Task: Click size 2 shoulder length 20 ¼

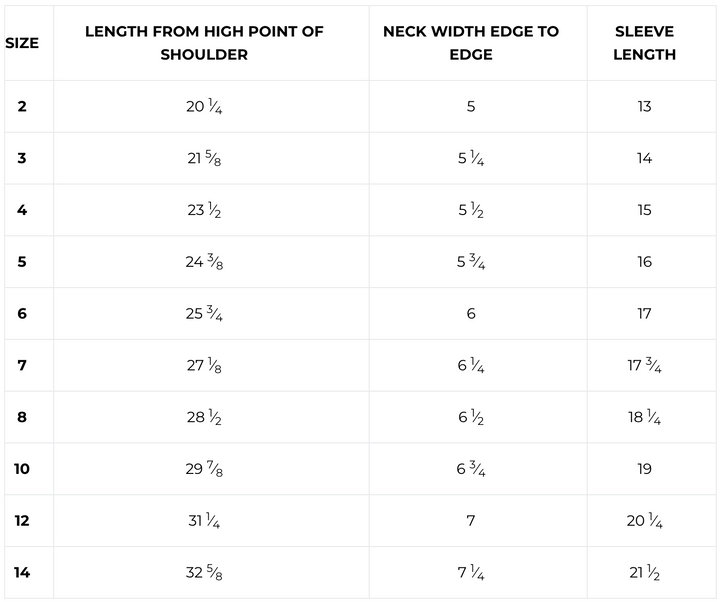Action: [204, 107]
